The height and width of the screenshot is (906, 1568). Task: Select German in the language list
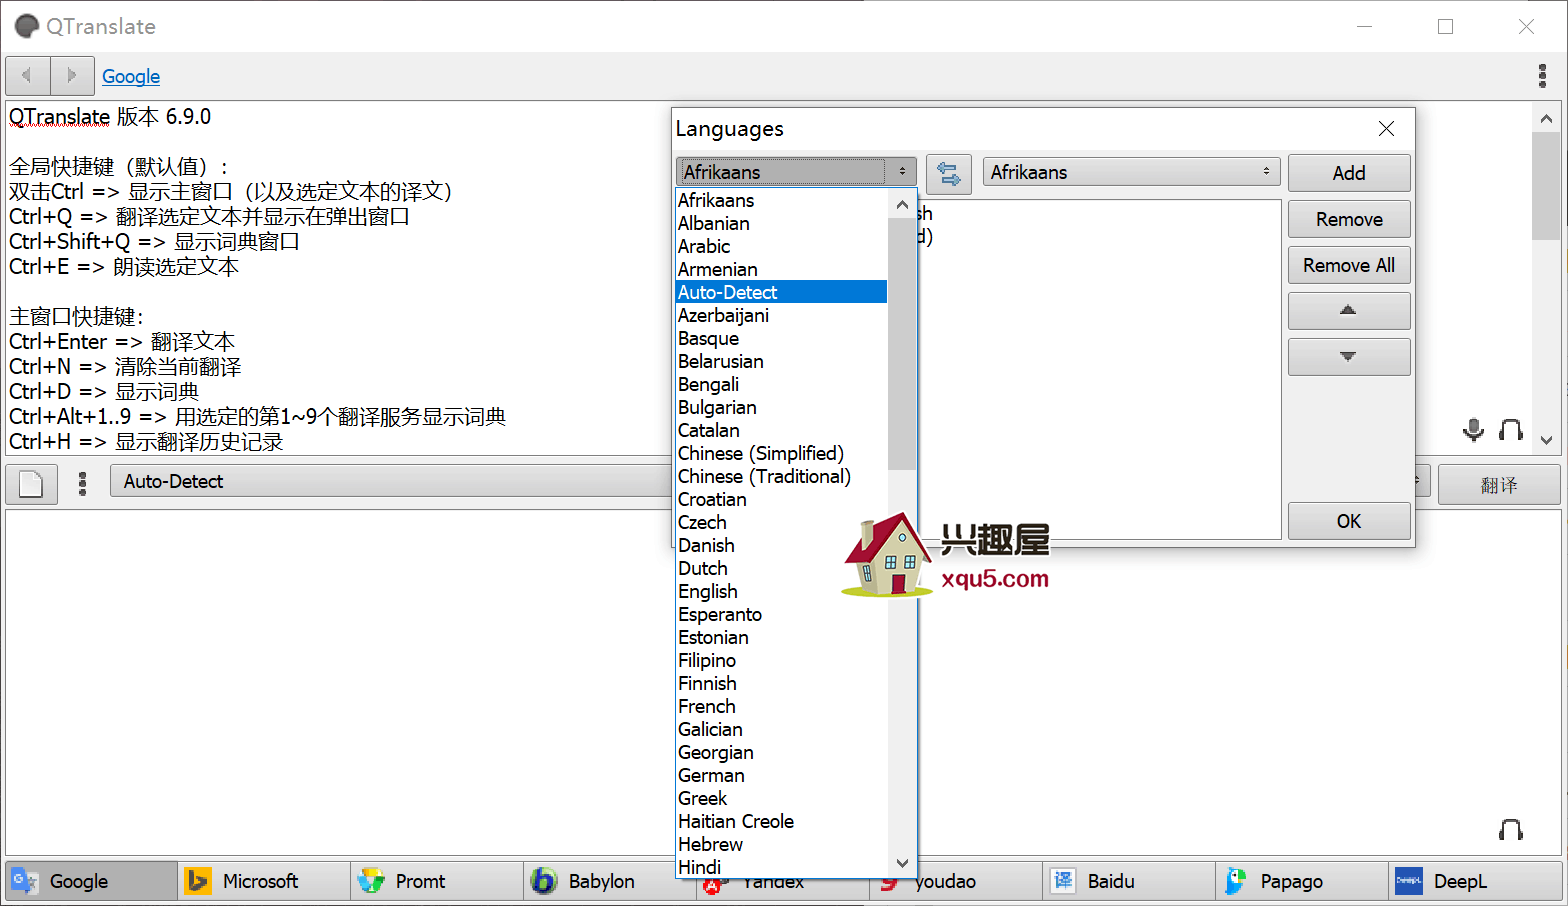pos(782,775)
